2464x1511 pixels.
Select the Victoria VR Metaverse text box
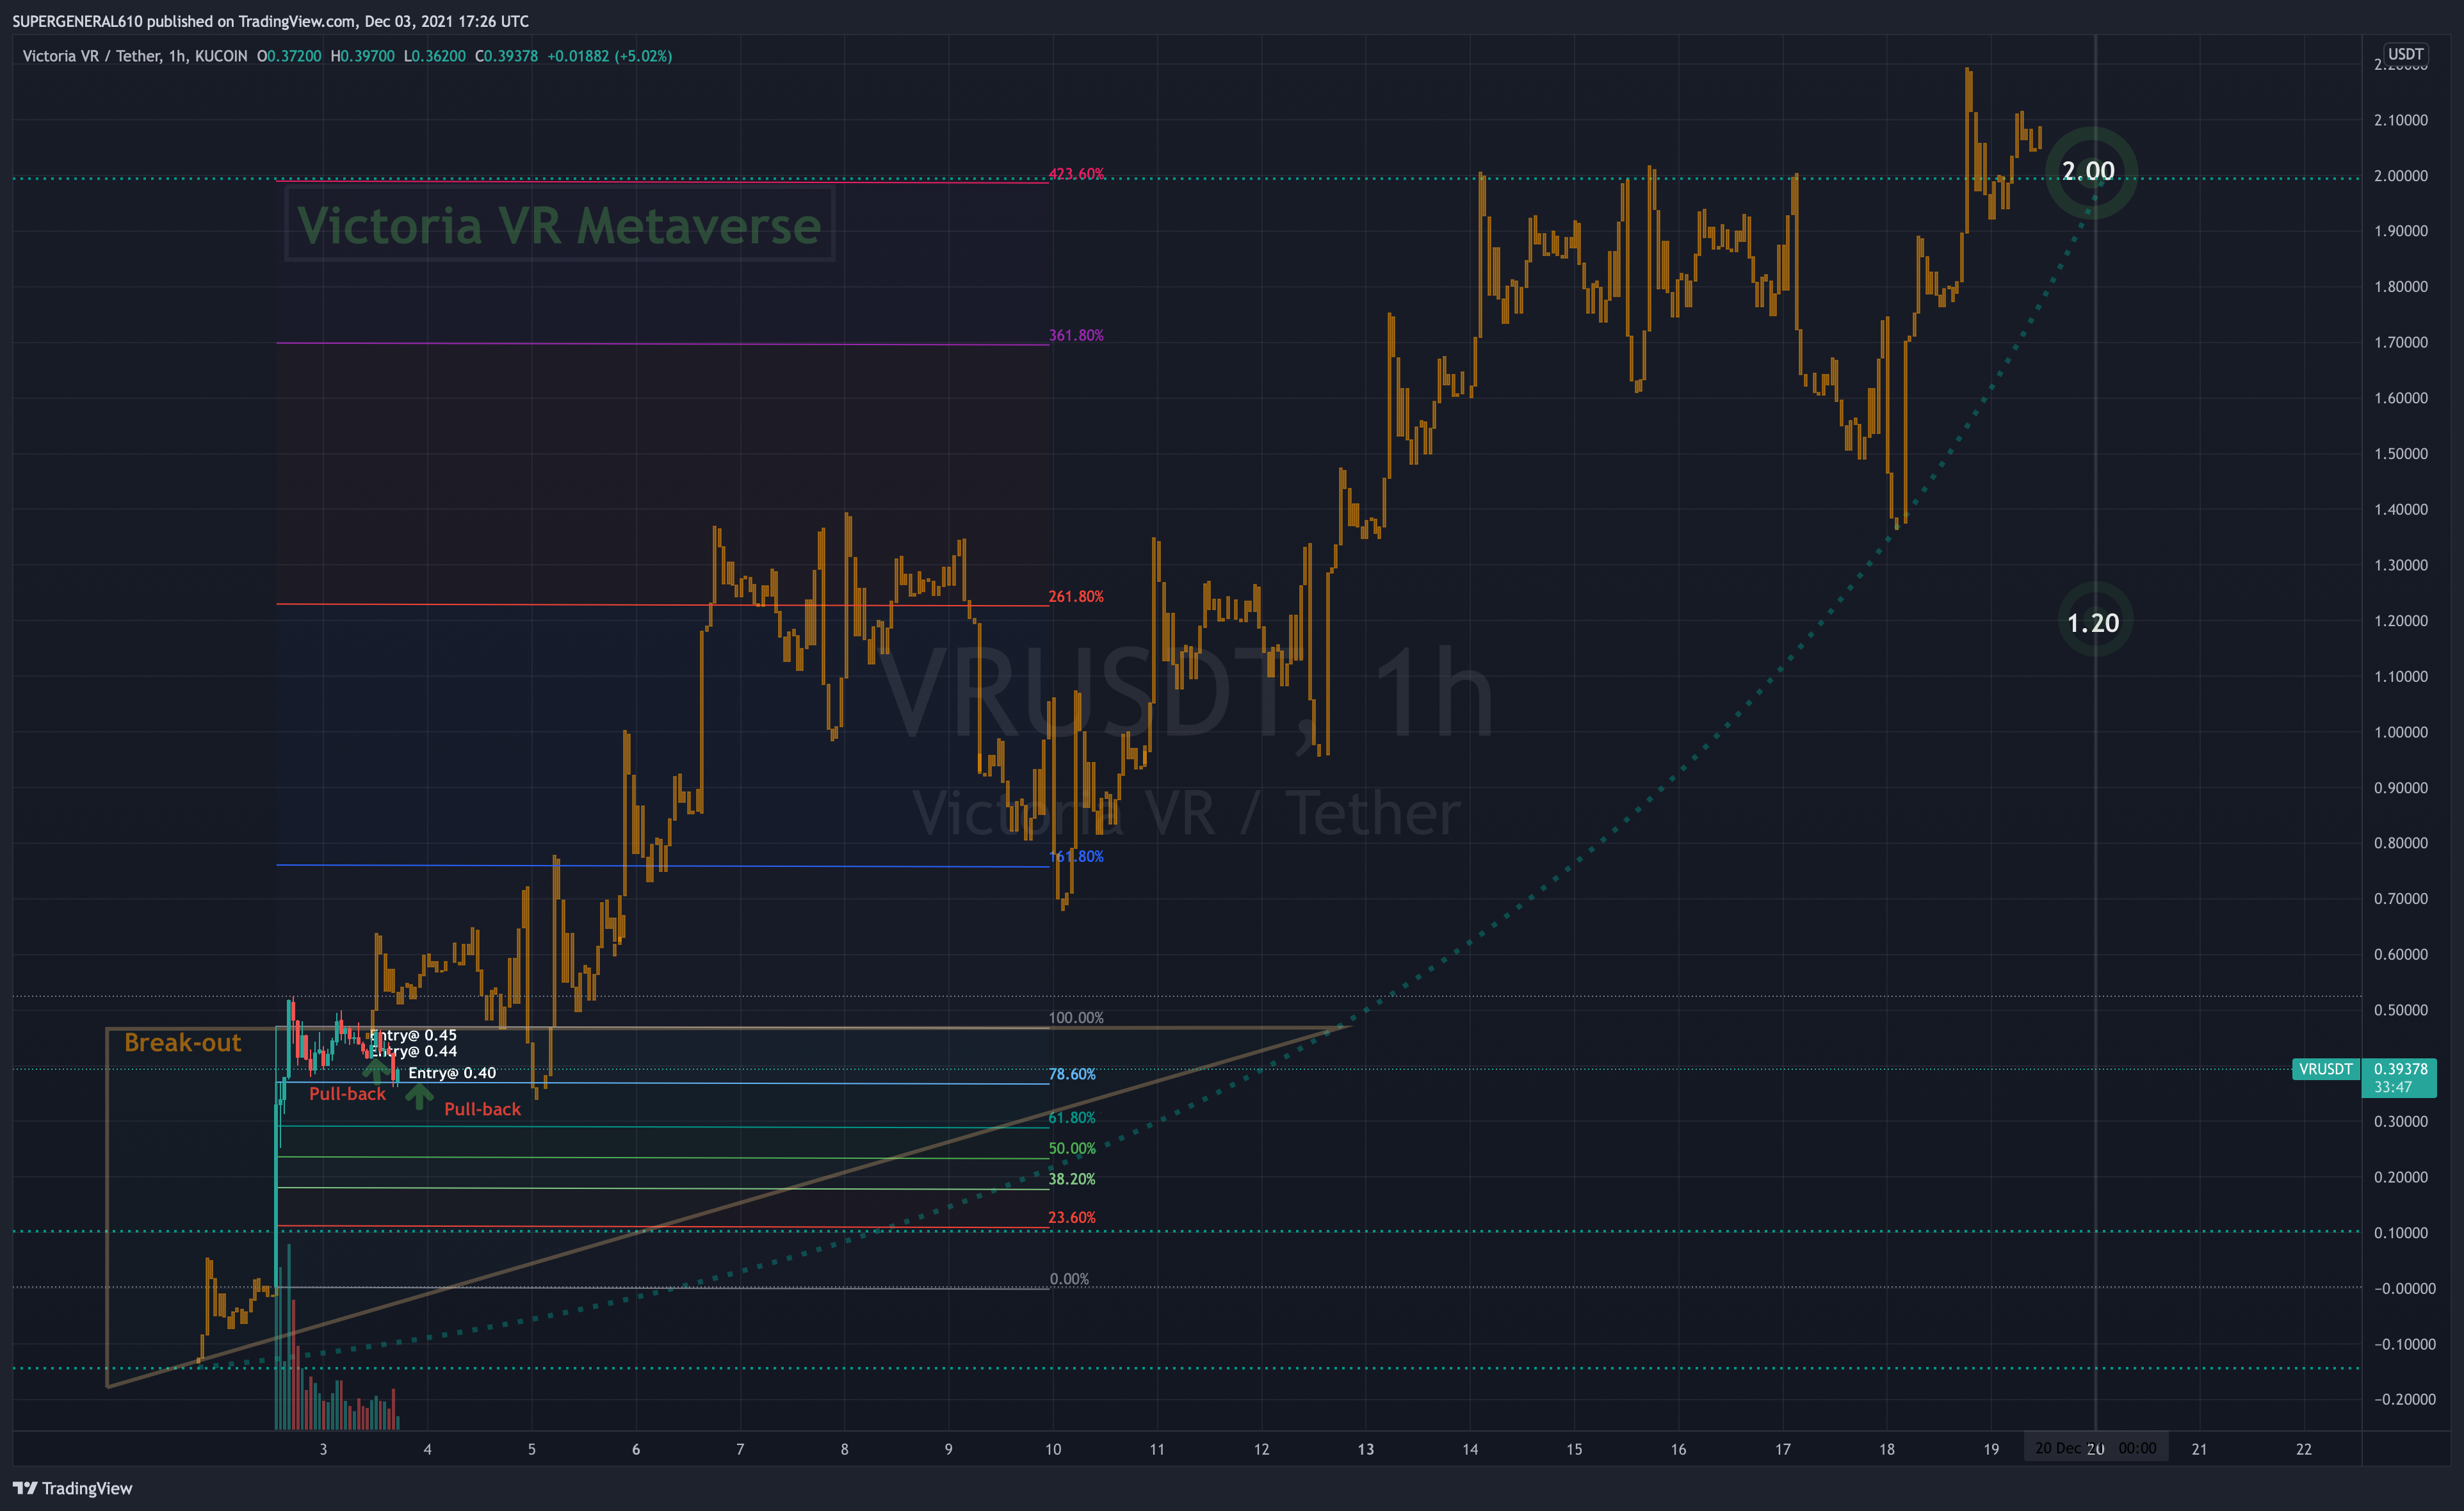point(559,225)
